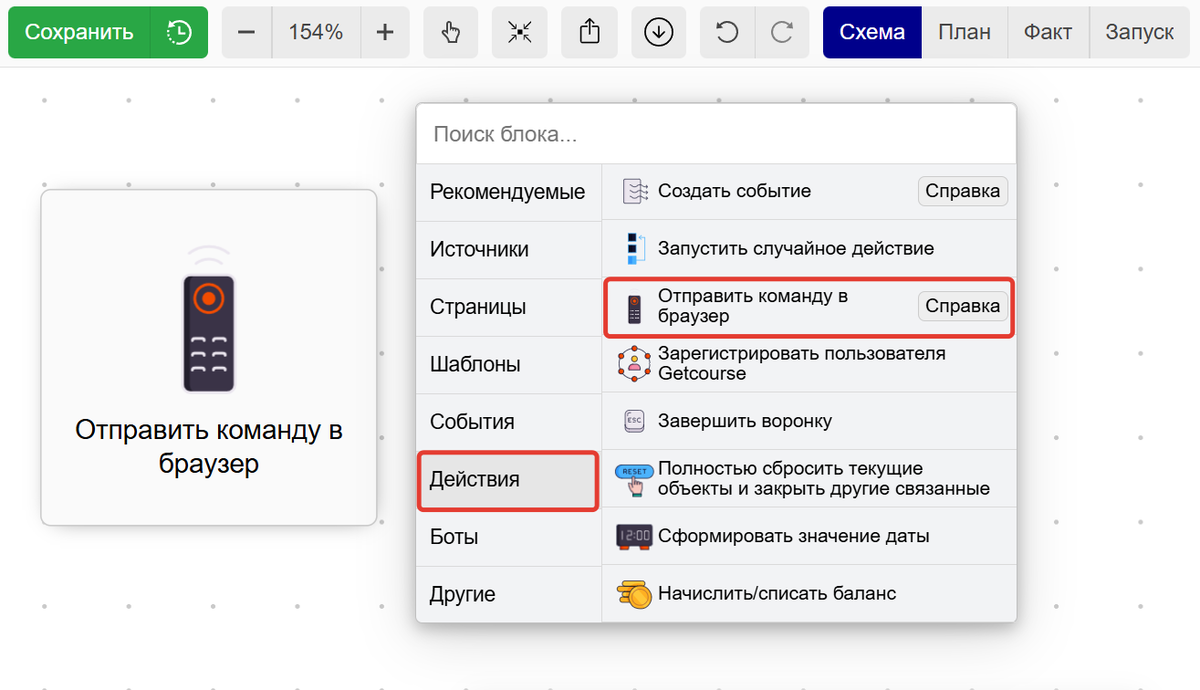Image resolution: width=1200 pixels, height=690 pixels.
Task: Zoom in with the plus button
Action: 385,32
